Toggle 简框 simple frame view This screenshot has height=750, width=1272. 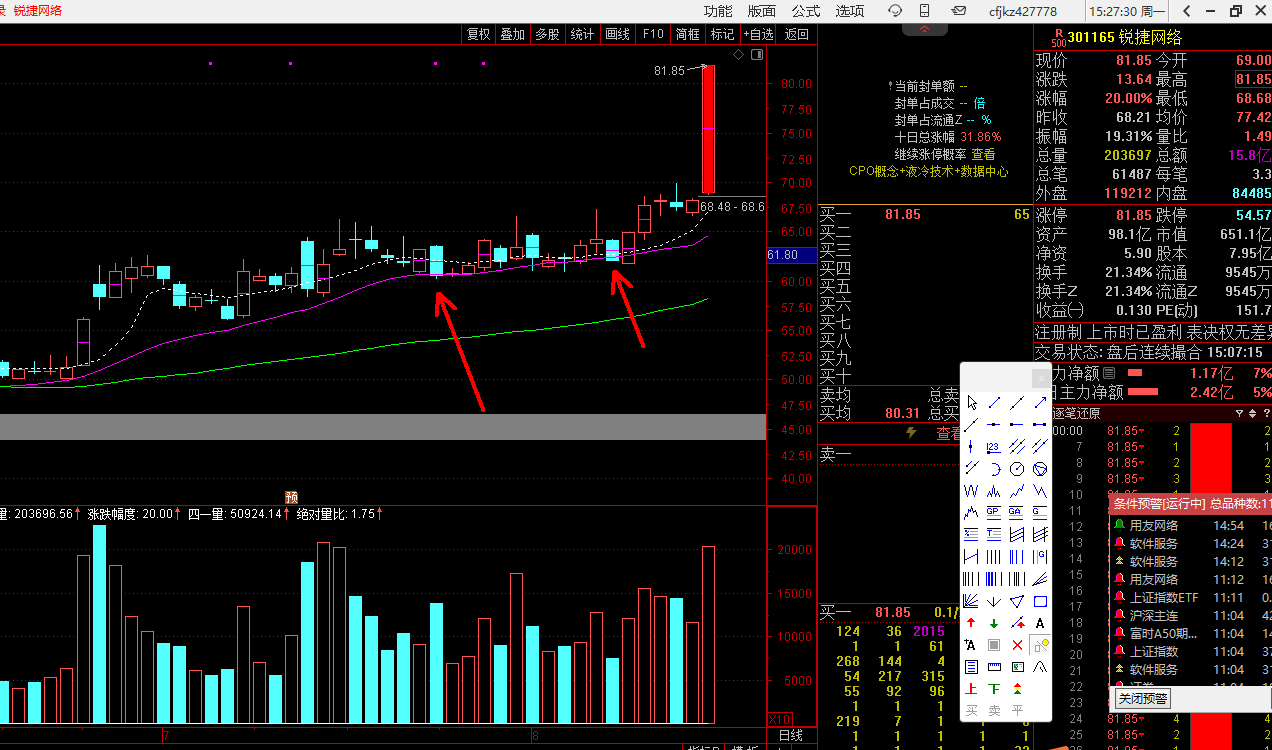click(687, 34)
